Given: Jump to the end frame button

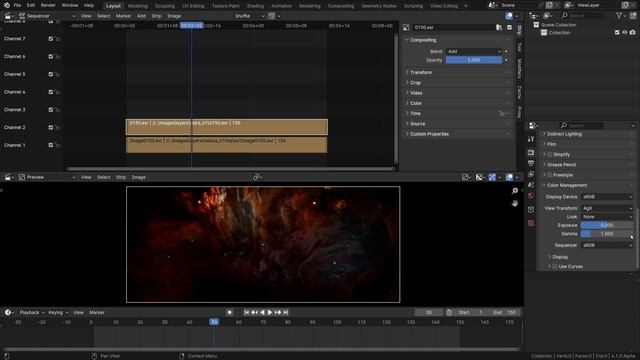Looking at the screenshot, I should click(286, 312).
